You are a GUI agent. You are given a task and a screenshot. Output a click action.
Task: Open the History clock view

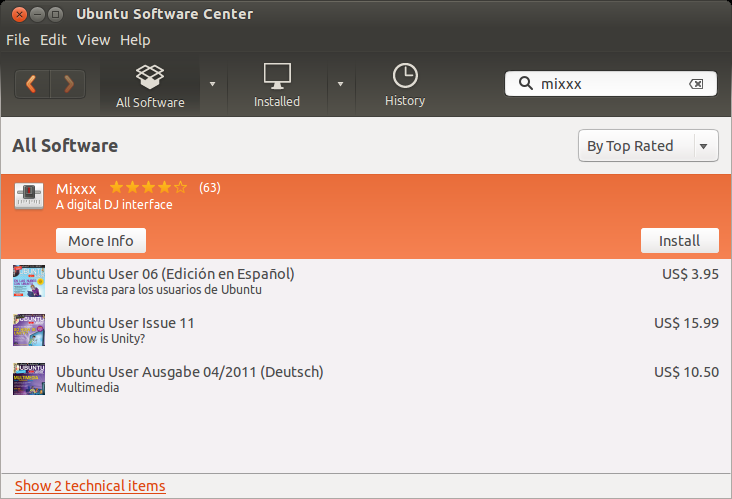coord(405,86)
